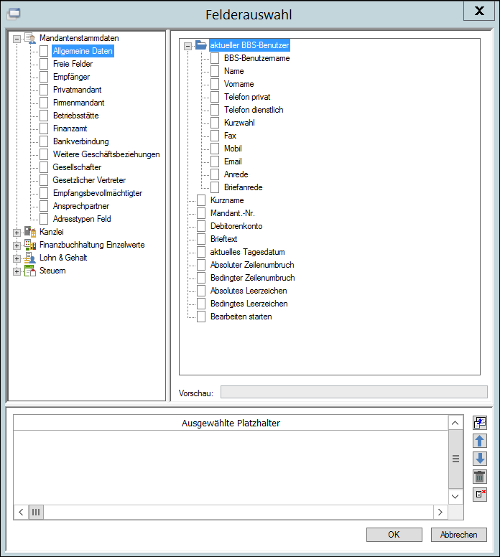
Task: Select Gesellschafter in the tree
Action: pos(77,167)
